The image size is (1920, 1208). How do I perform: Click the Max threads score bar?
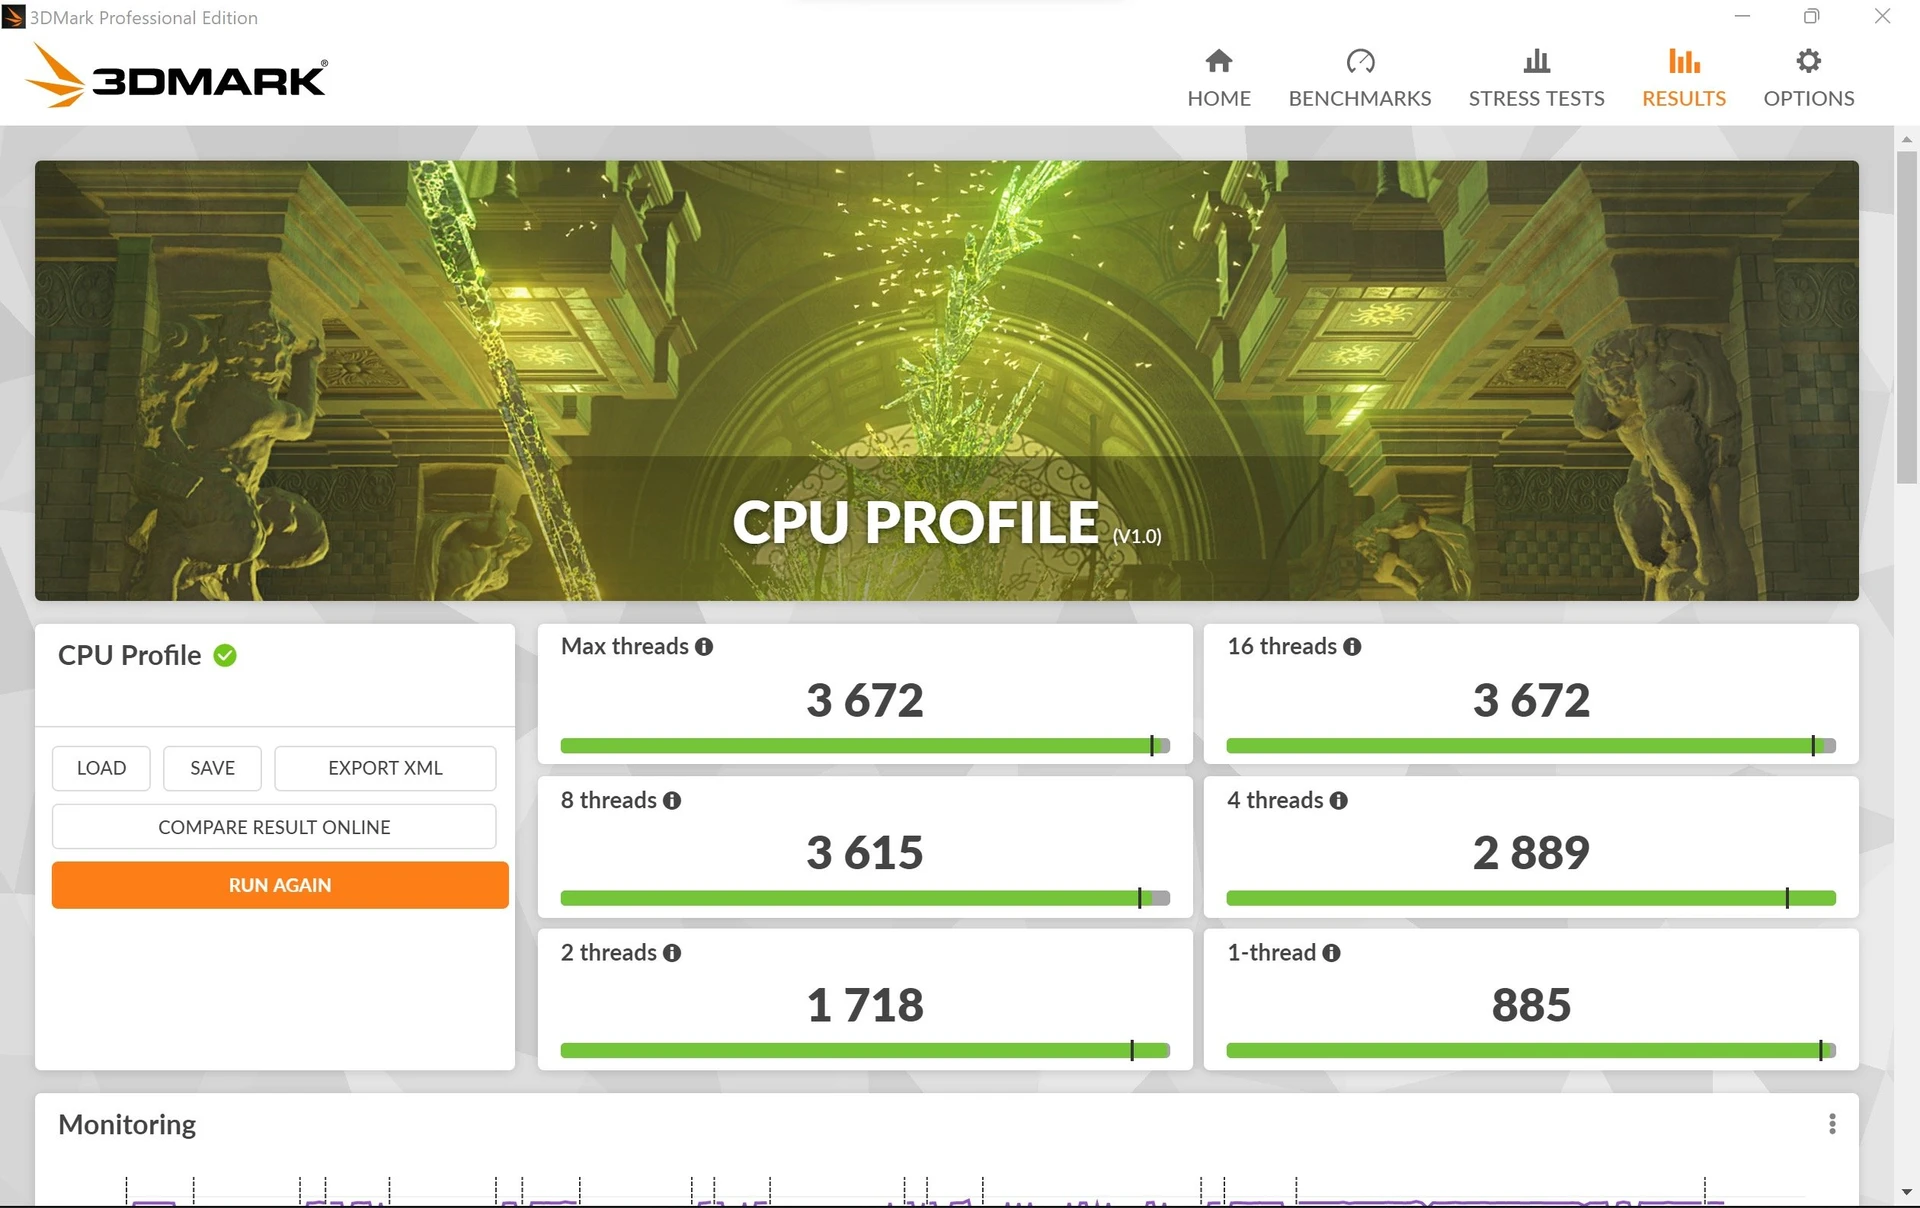coord(865,746)
